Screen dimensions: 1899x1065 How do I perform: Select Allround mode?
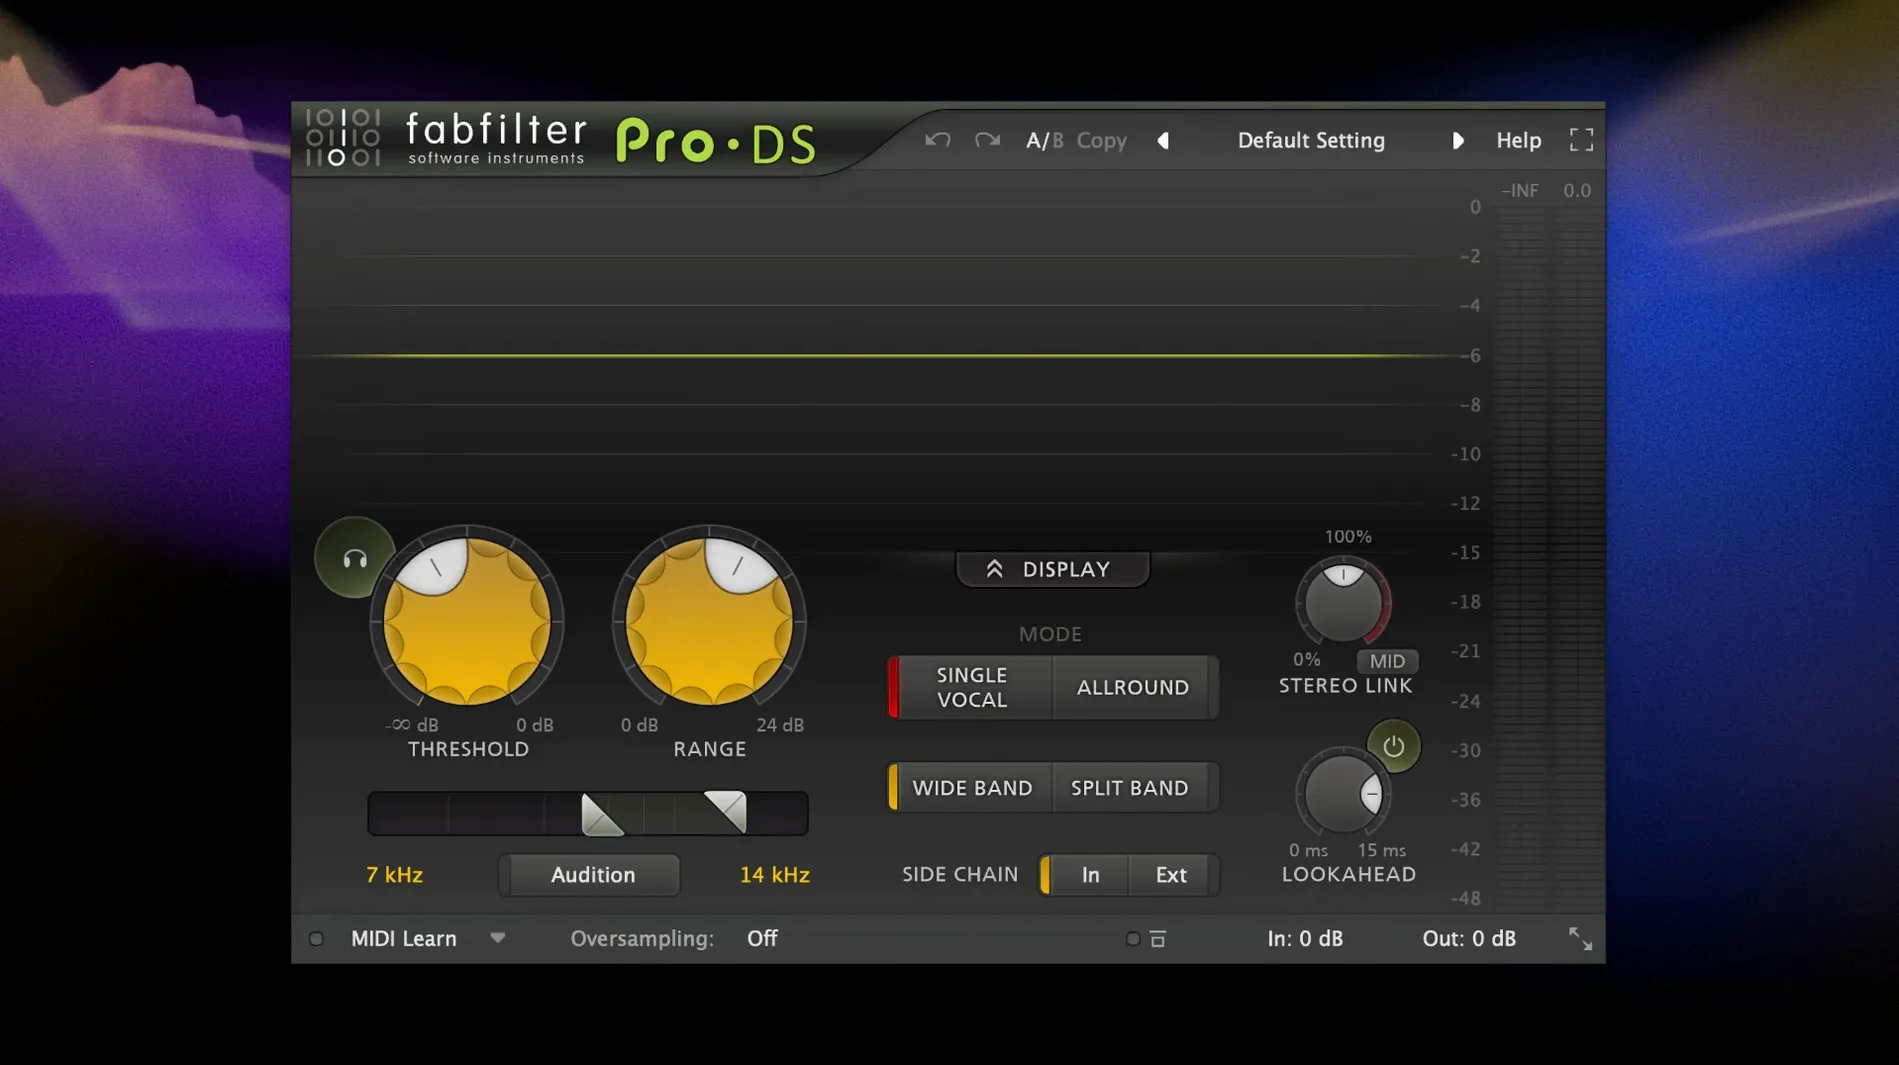pos(1134,688)
